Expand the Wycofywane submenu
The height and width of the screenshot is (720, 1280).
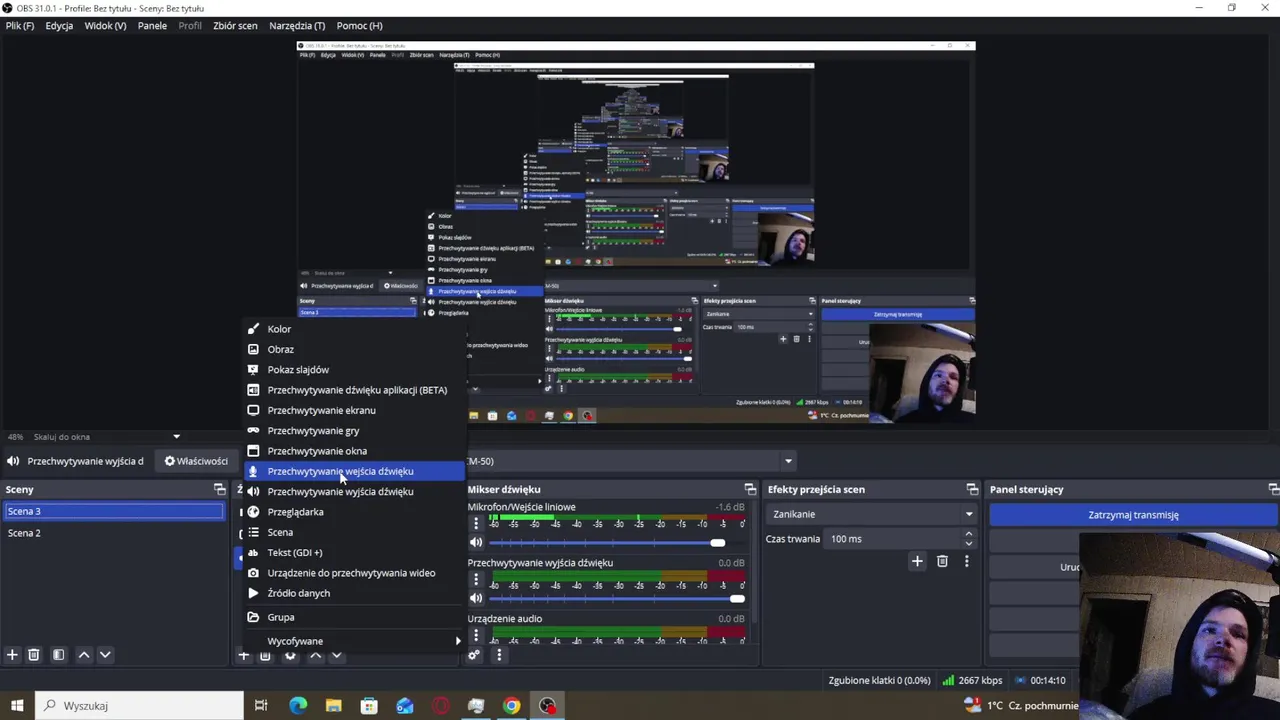tap(356, 641)
